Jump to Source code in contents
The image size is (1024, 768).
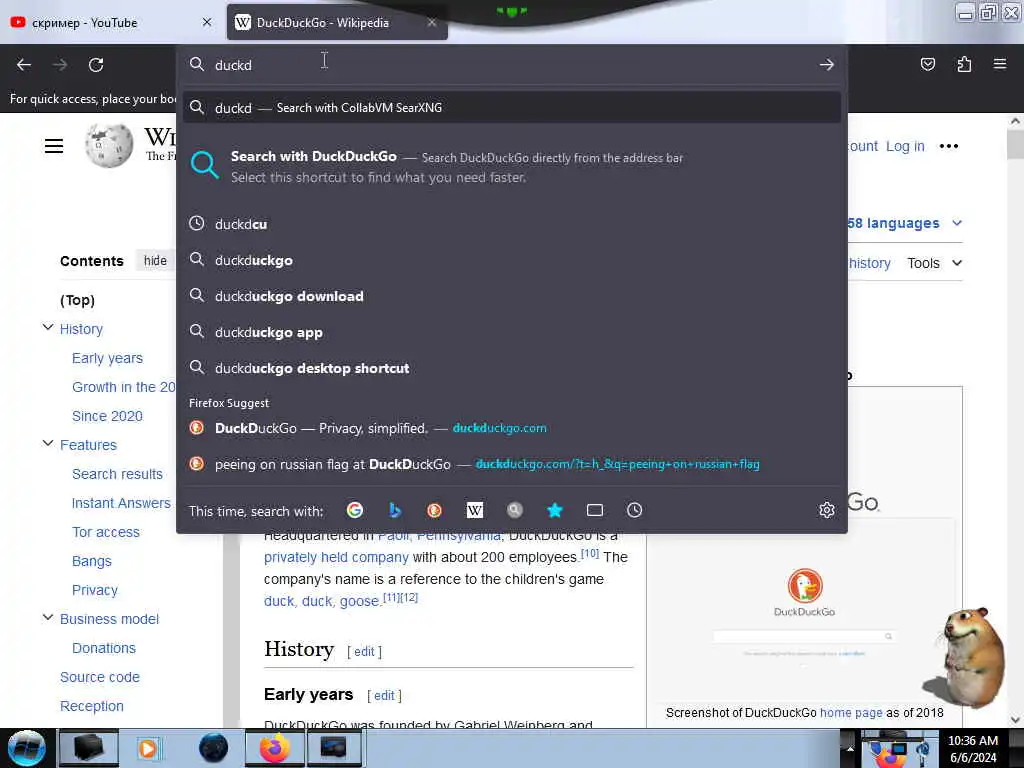click(x=100, y=677)
